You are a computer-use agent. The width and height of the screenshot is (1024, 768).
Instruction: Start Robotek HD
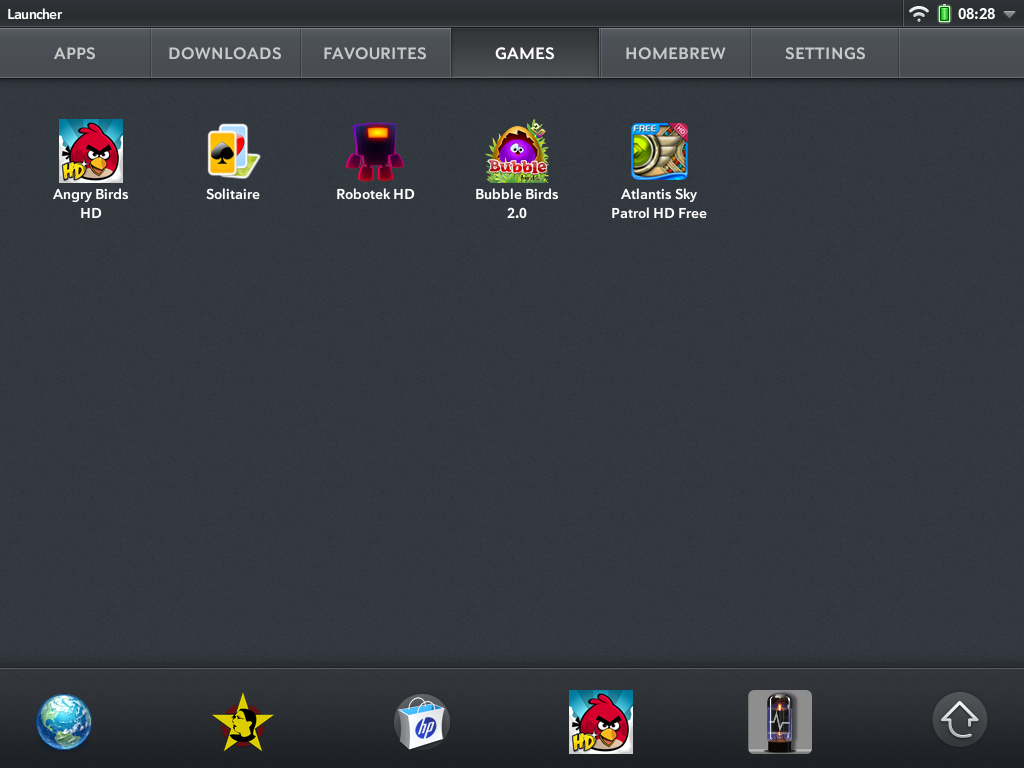[x=375, y=152]
